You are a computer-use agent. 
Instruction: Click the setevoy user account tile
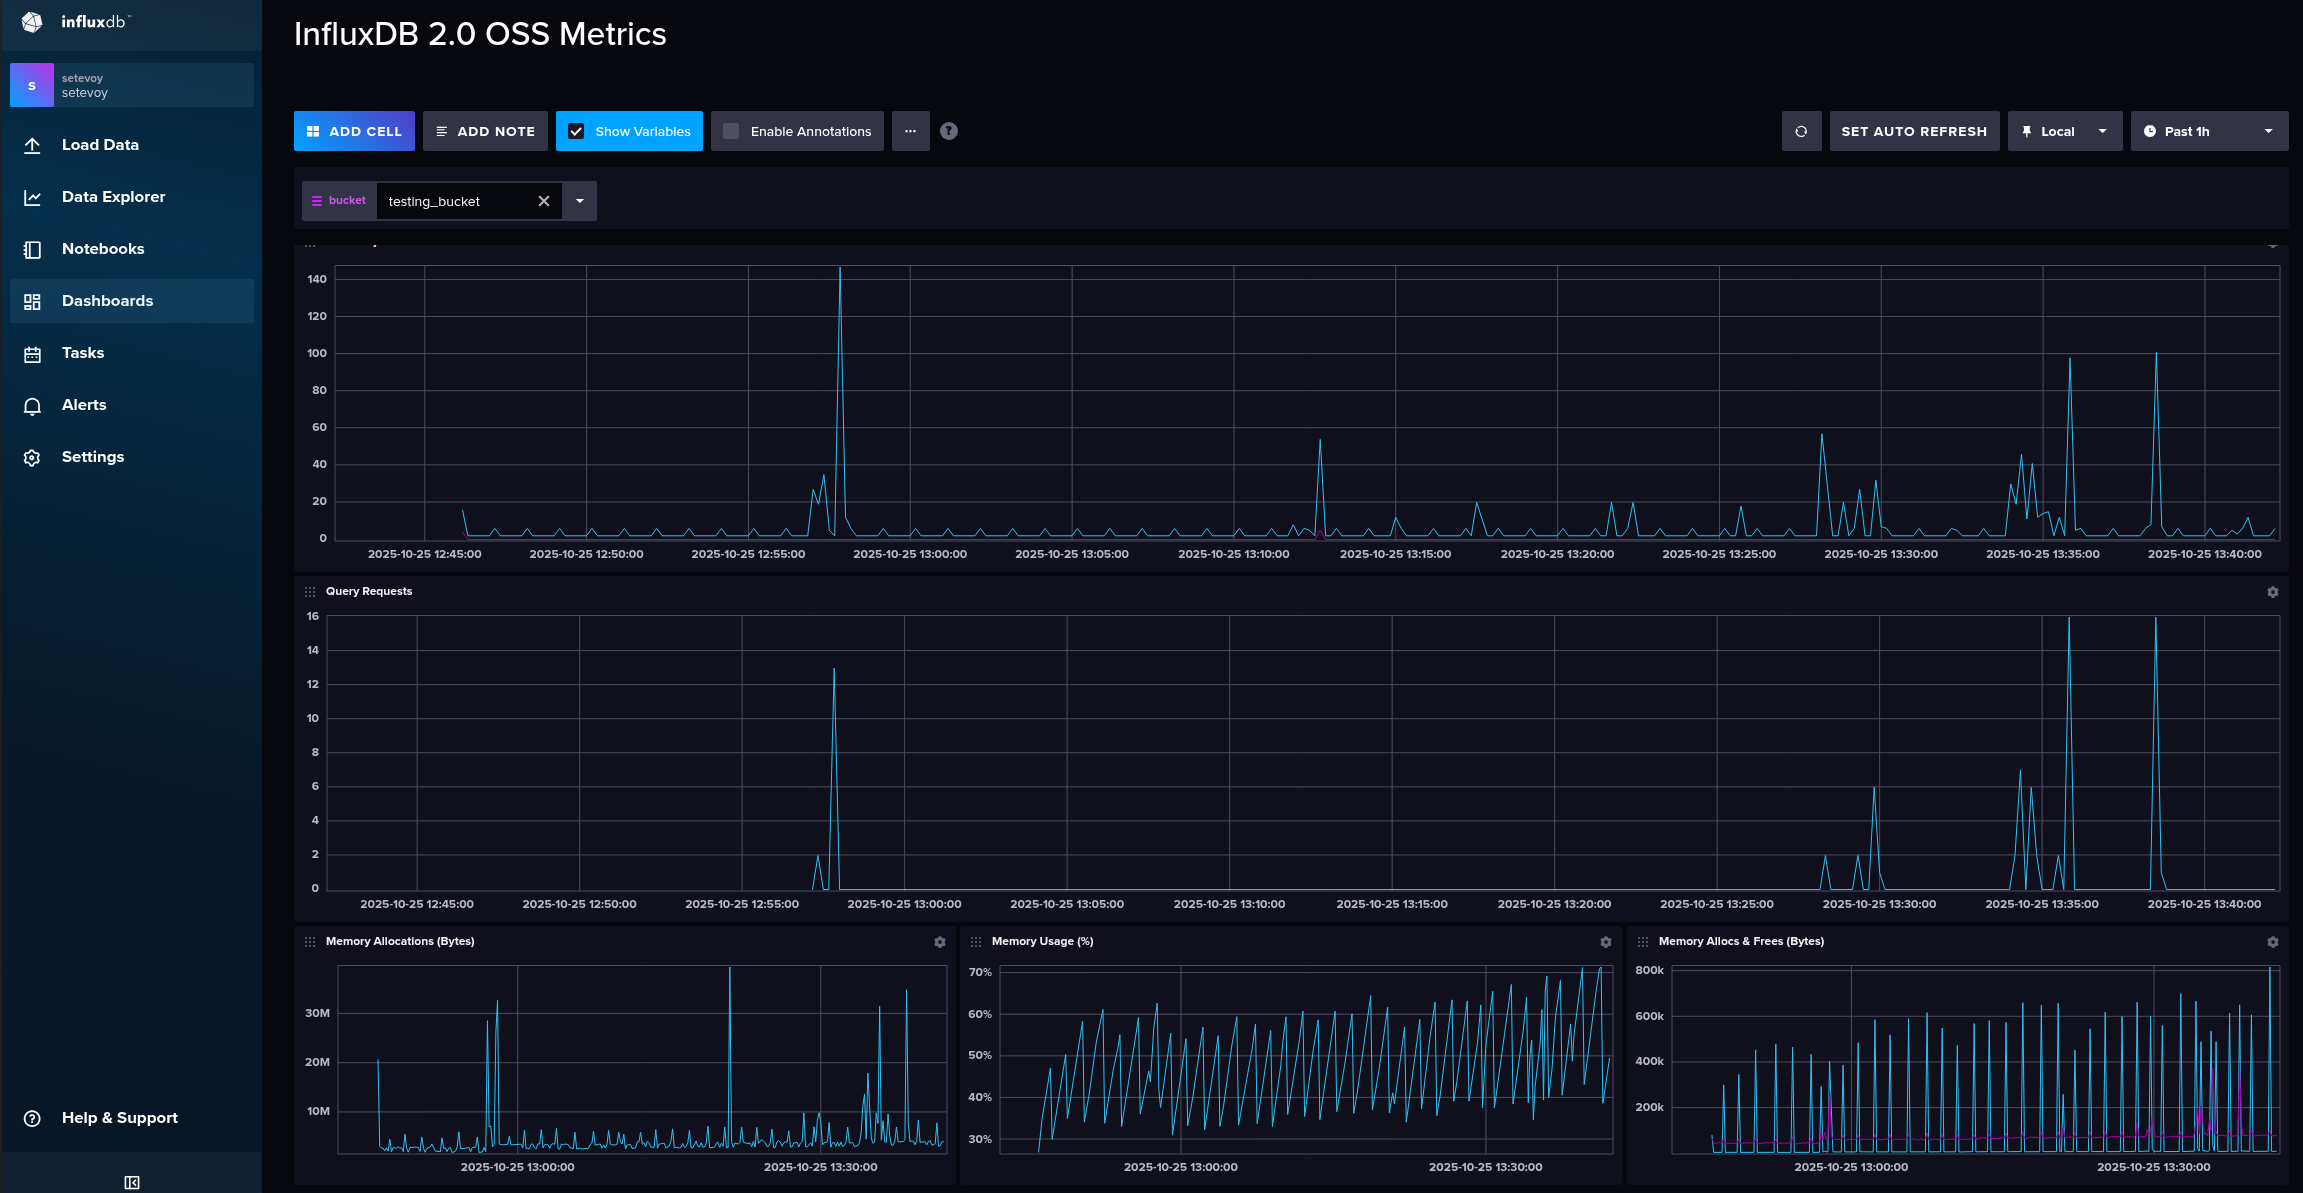131,85
